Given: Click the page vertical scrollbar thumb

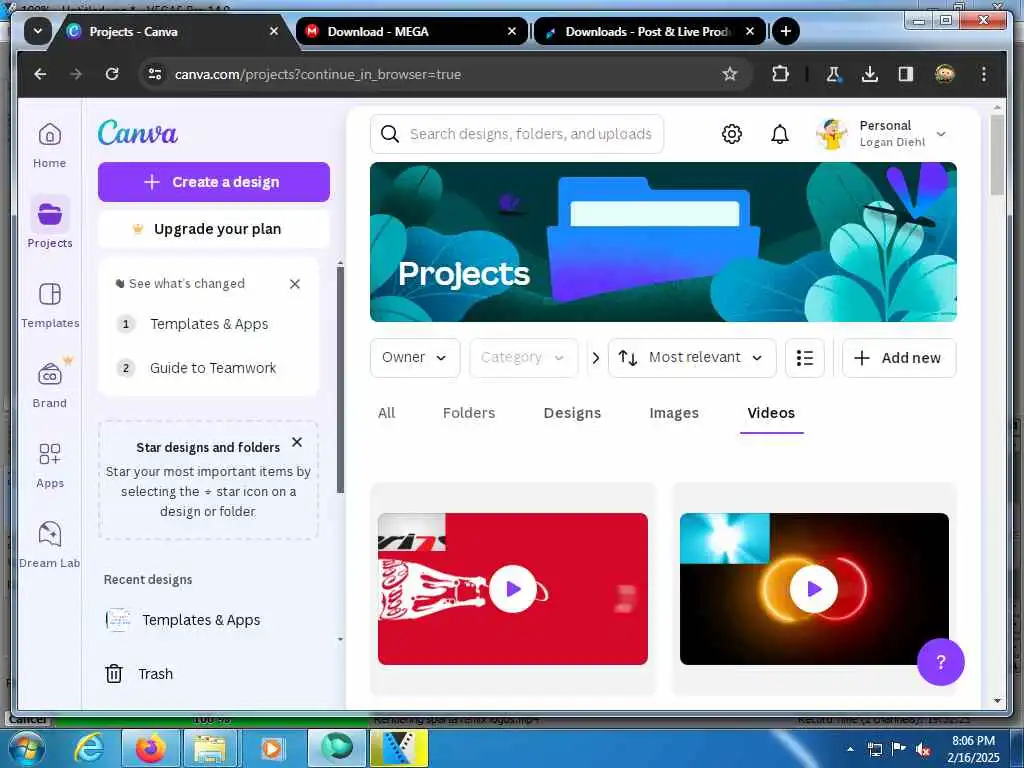Looking at the screenshot, I should tap(997, 155).
